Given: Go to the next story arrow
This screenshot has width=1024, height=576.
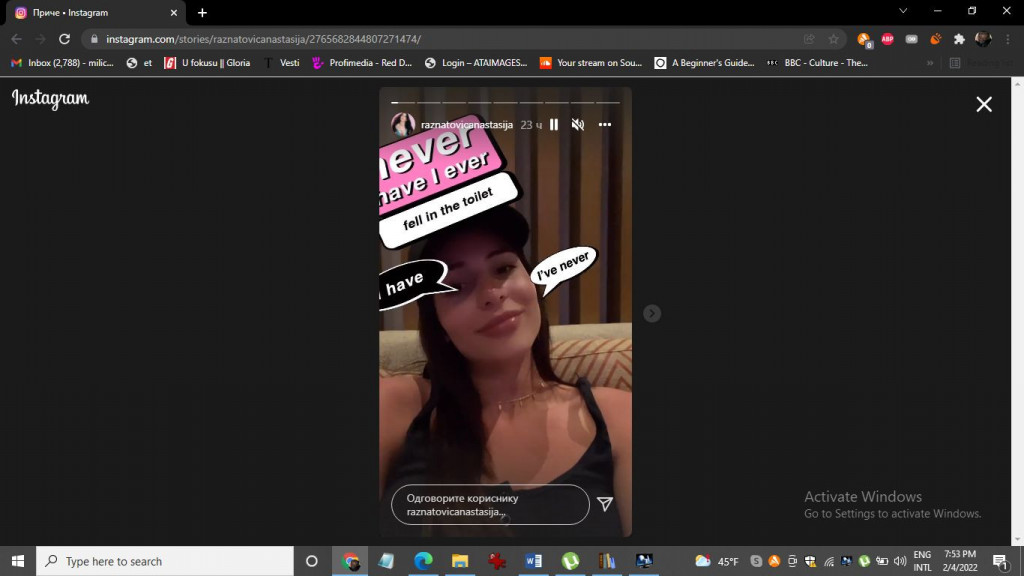Looking at the screenshot, I should coord(652,313).
